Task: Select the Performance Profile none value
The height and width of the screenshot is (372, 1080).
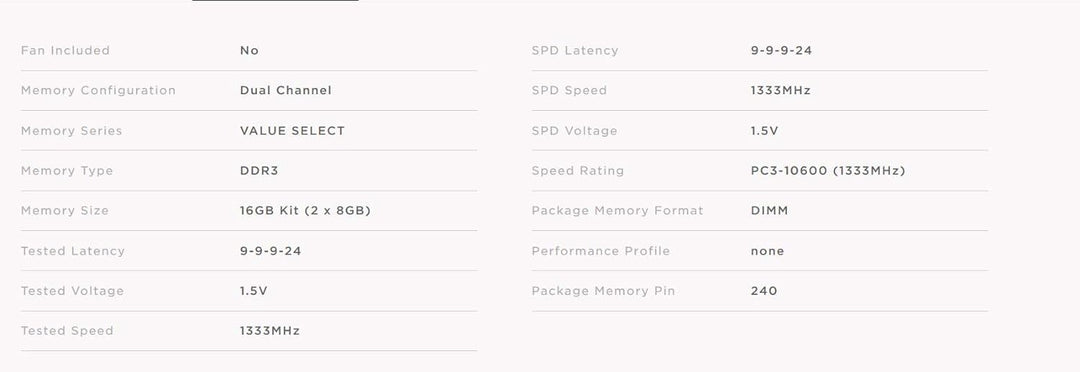Action: (767, 251)
